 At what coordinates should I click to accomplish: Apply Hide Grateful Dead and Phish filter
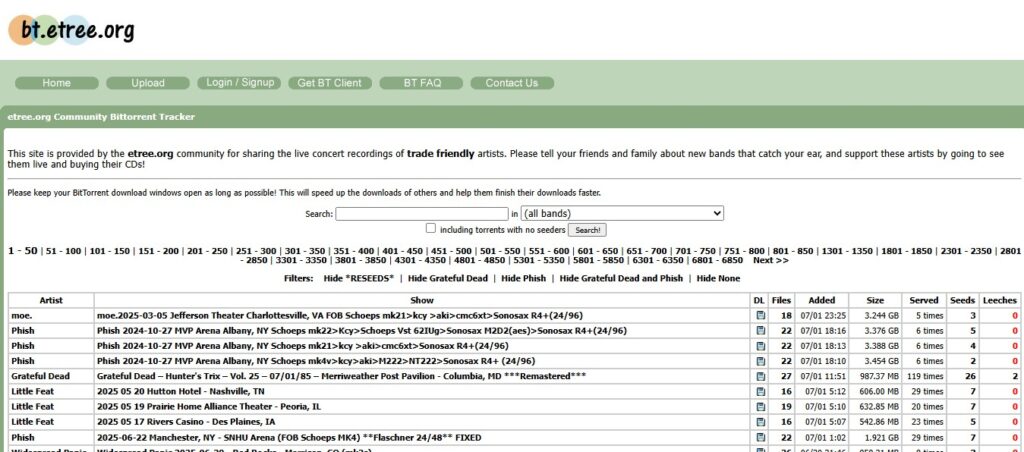621,278
